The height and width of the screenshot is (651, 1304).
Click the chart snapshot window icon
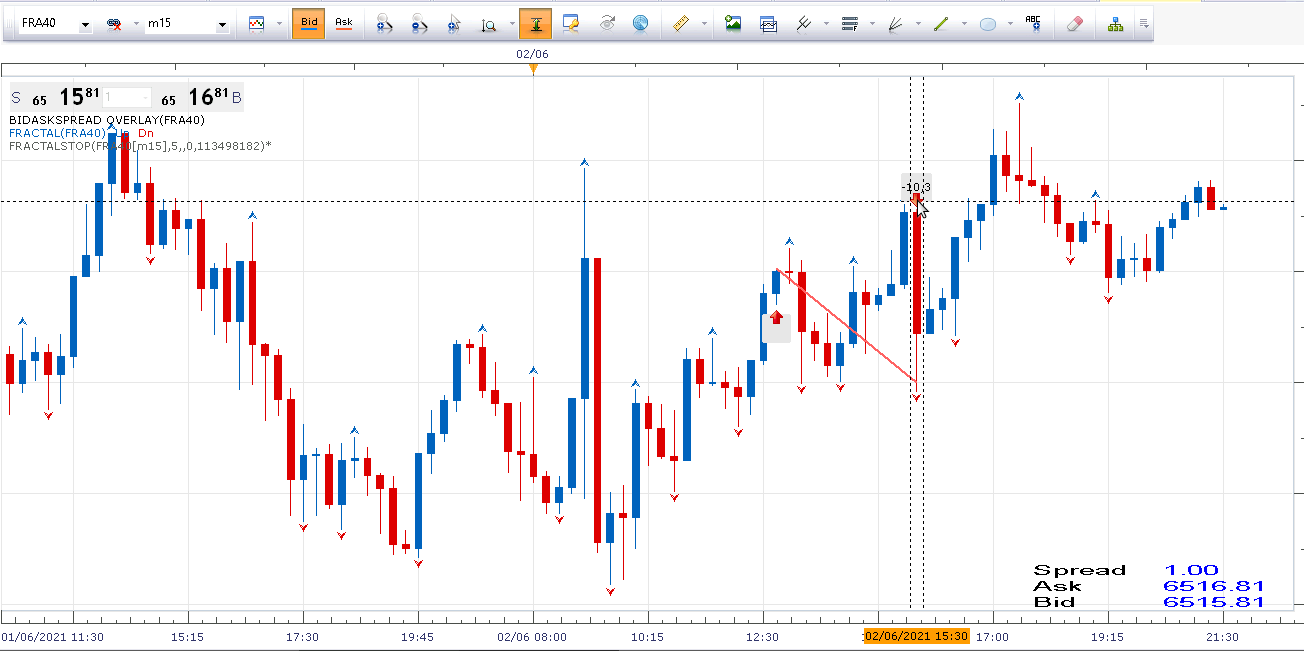pyautogui.click(x=768, y=23)
